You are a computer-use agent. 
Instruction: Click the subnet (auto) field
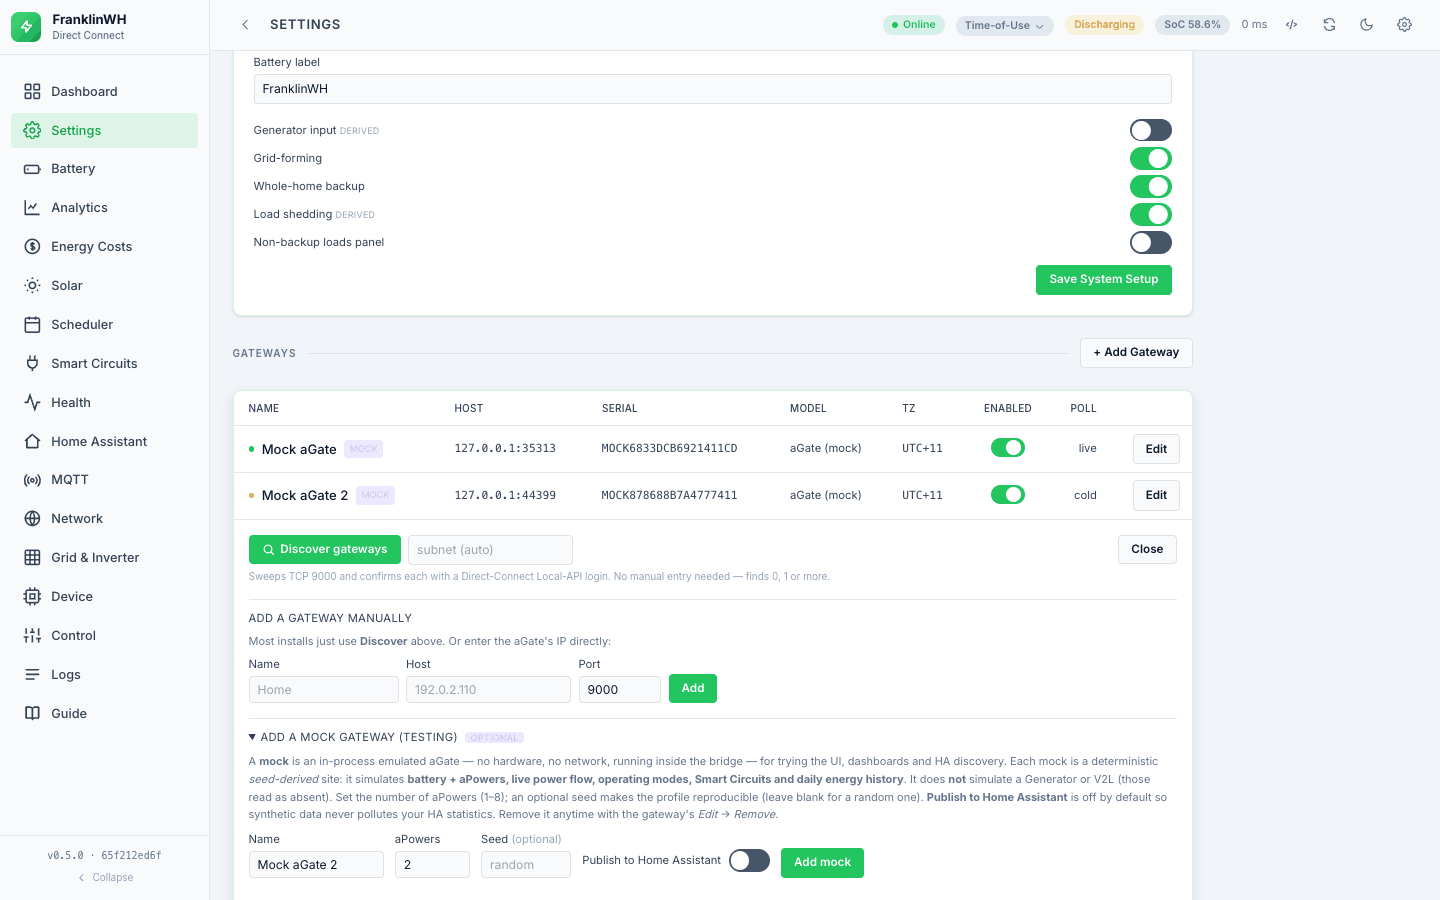point(490,550)
